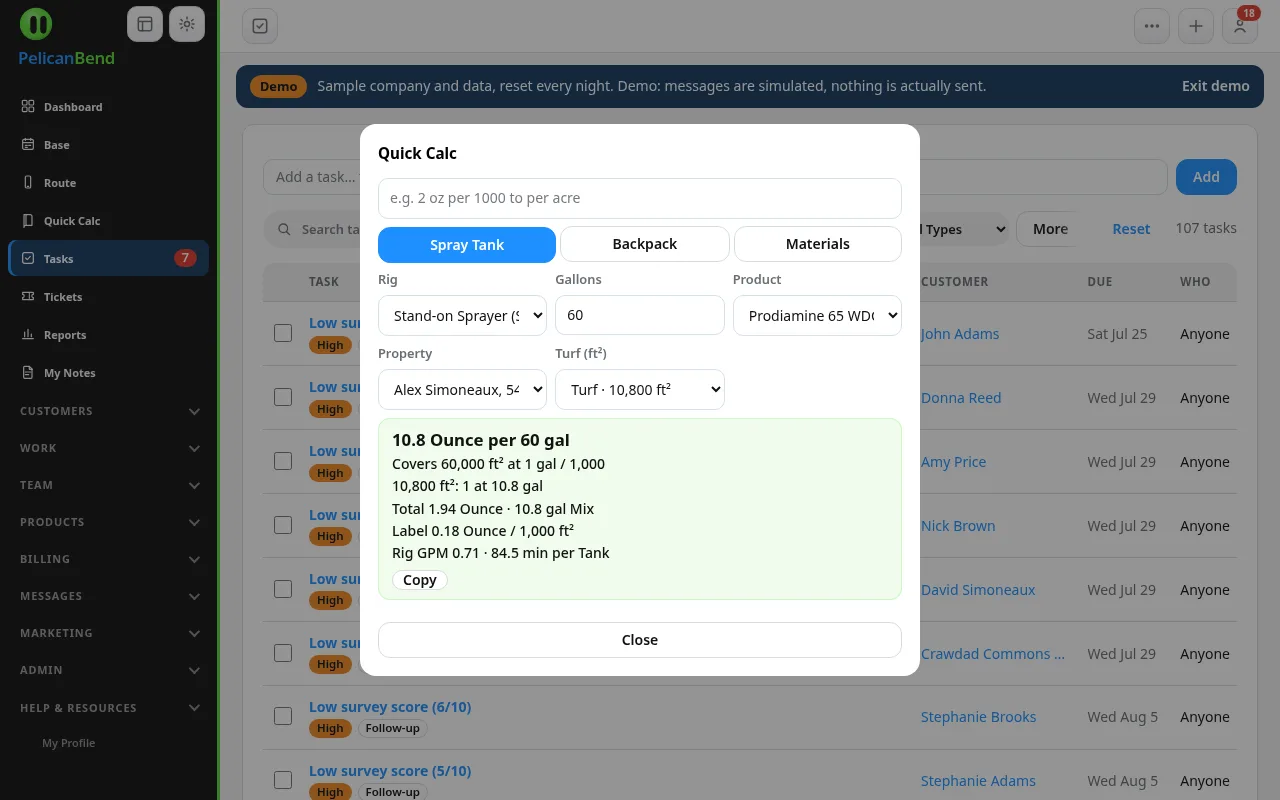Open the three-dot more options menu
Image resolution: width=1280 pixels, height=800 pixels.
click(x=1152, y=26)
